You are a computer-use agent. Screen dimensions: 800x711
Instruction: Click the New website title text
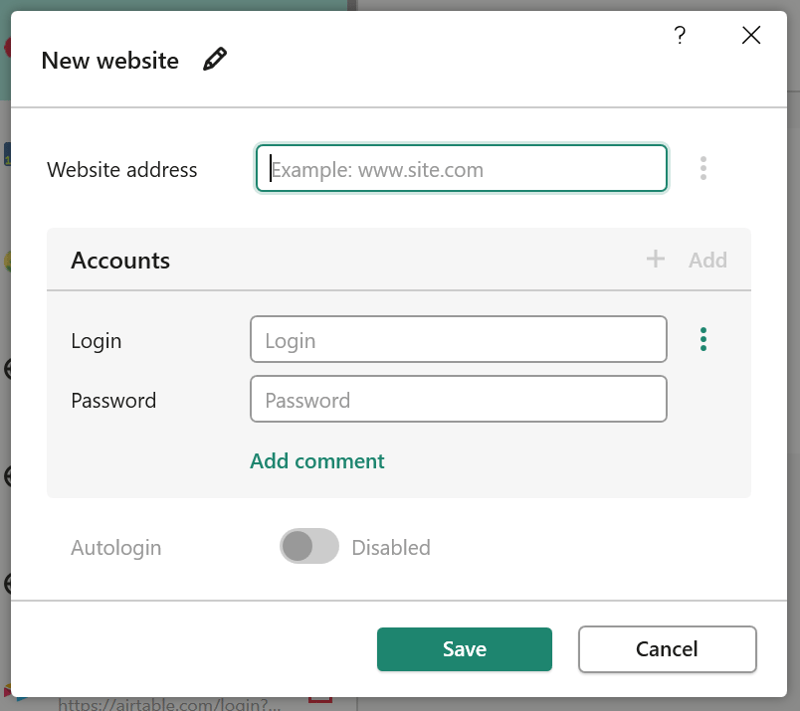110,61
